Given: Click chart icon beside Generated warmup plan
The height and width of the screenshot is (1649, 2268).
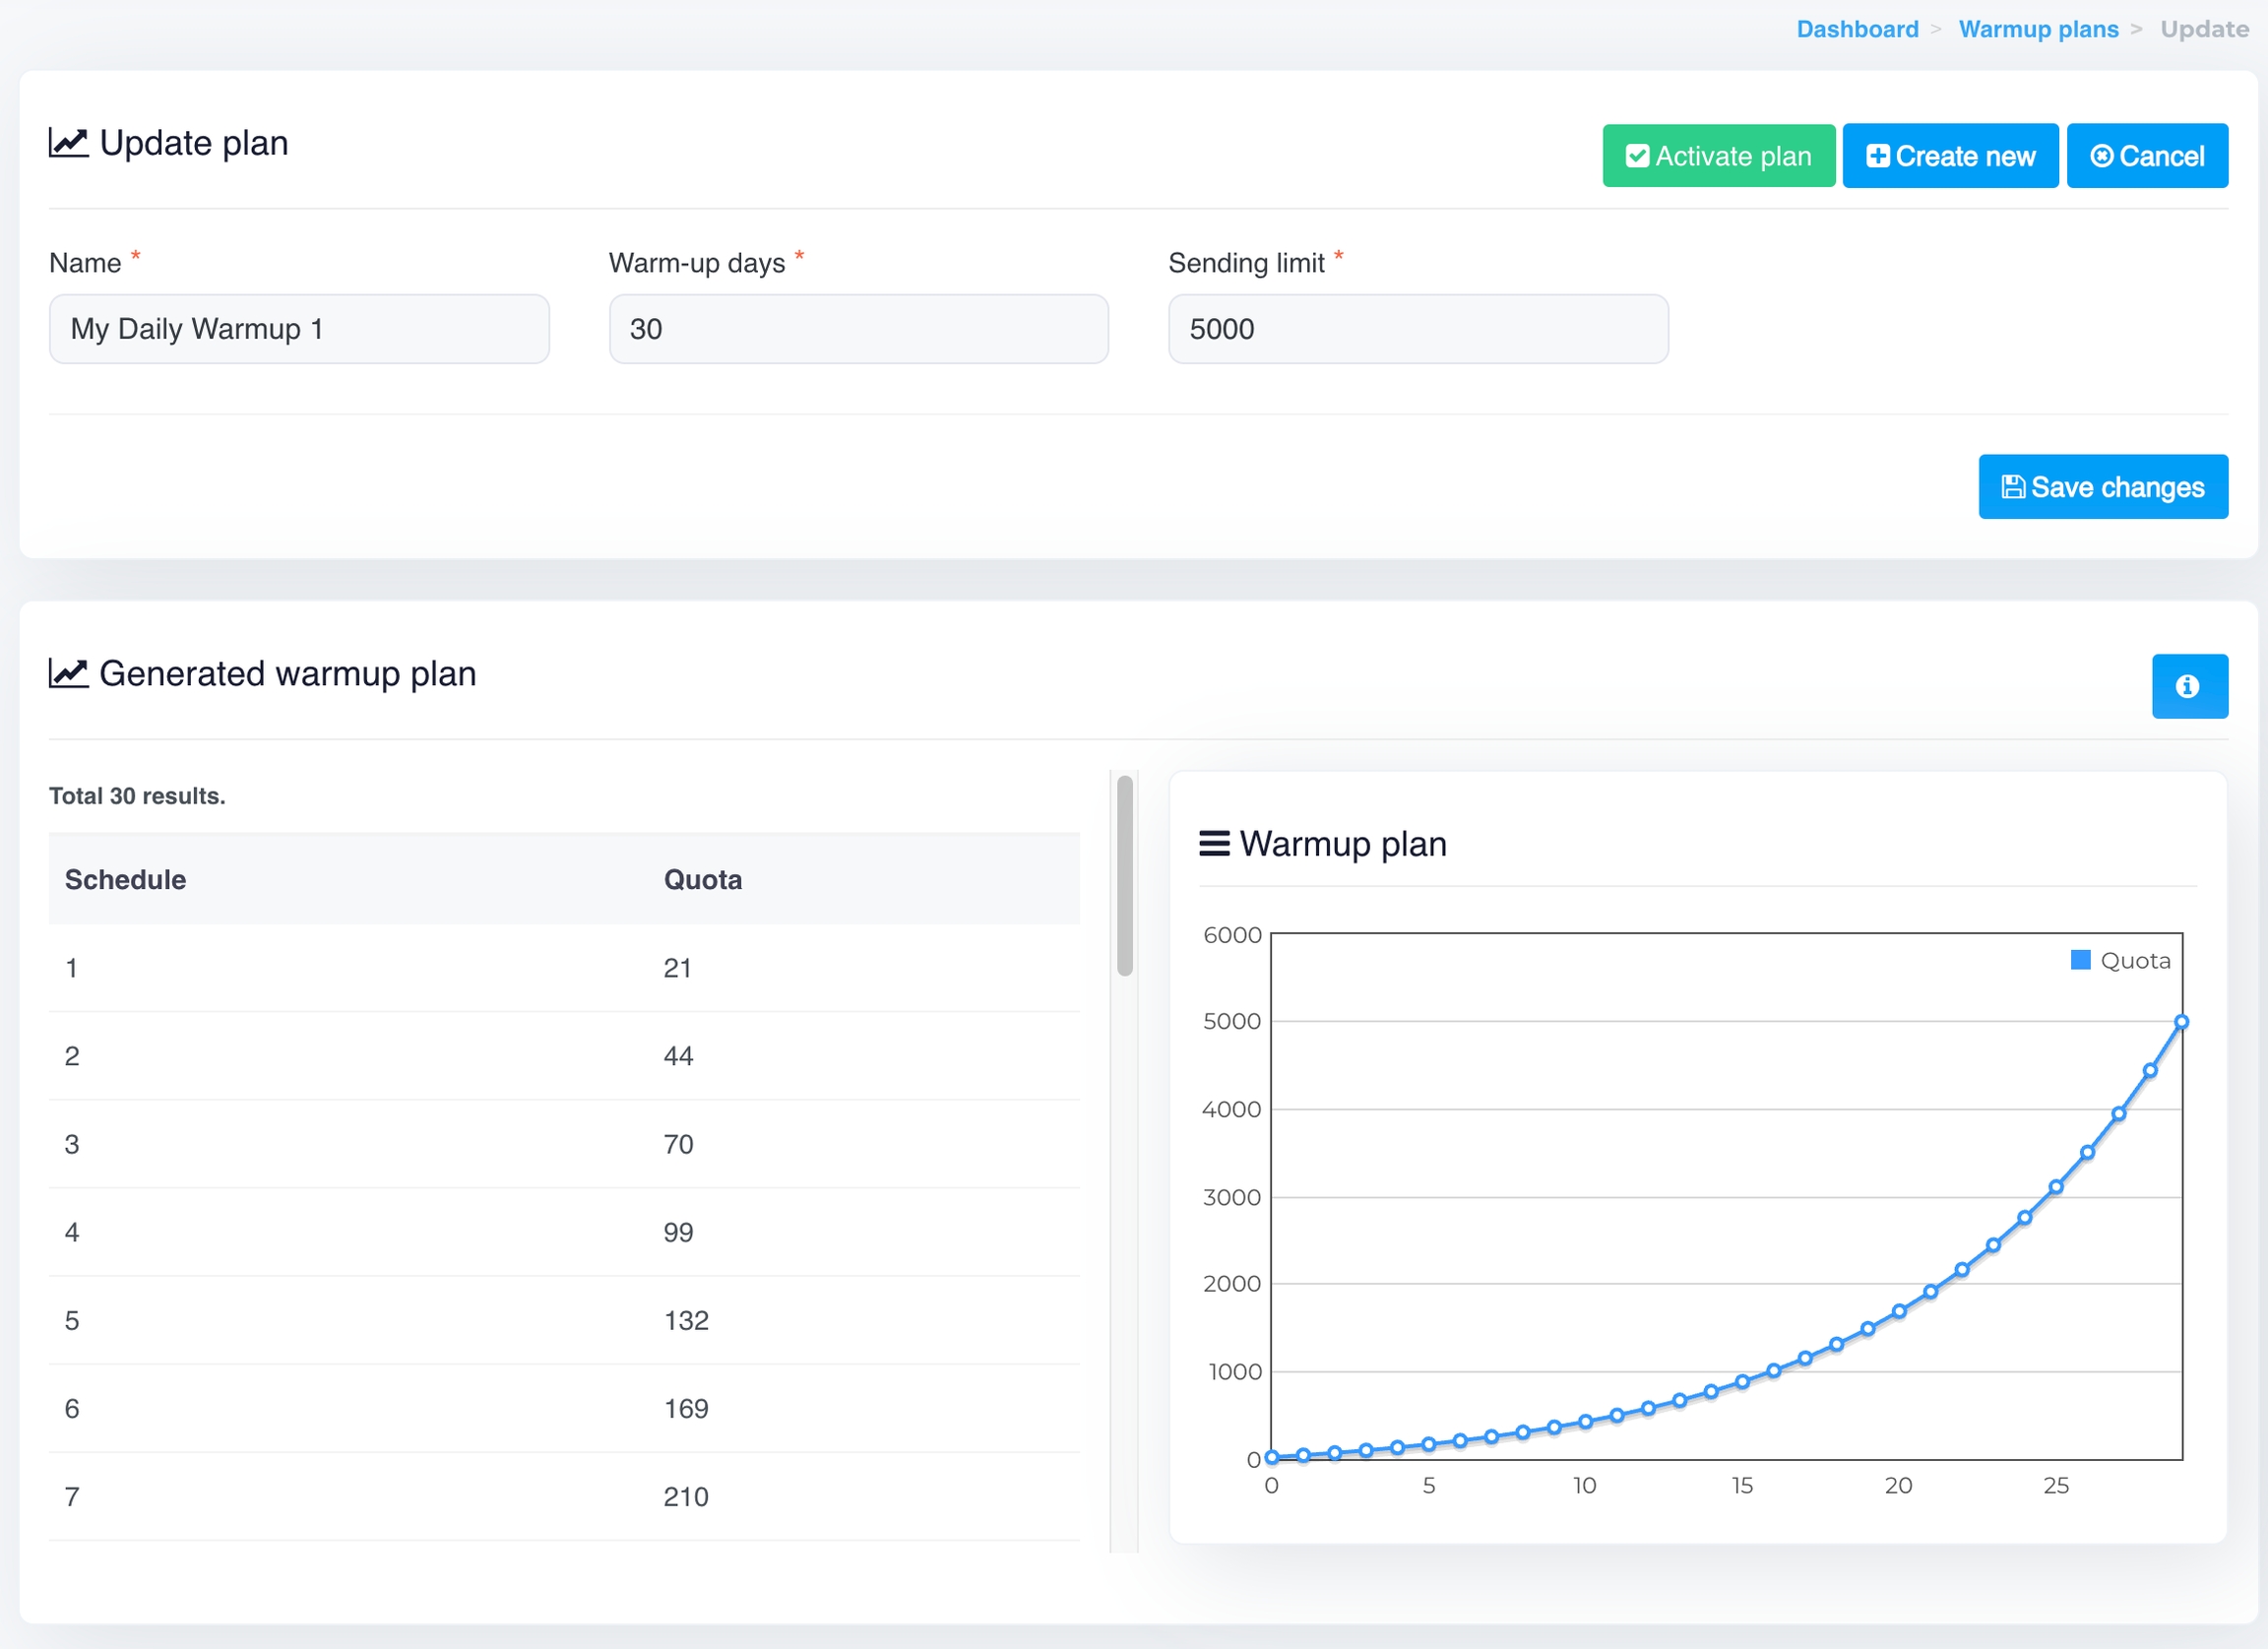Looking at the screenshot, I should (x=69, y=674).
